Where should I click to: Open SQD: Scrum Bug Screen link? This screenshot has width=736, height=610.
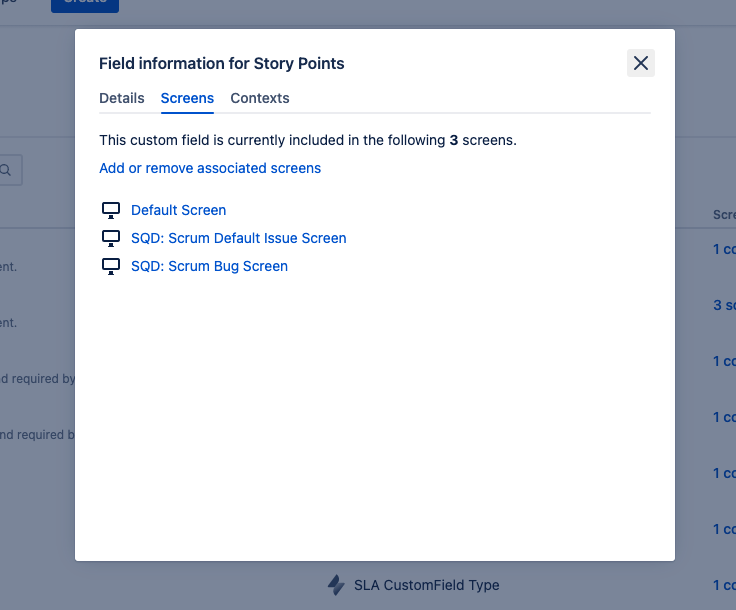[x=209, y=266]
